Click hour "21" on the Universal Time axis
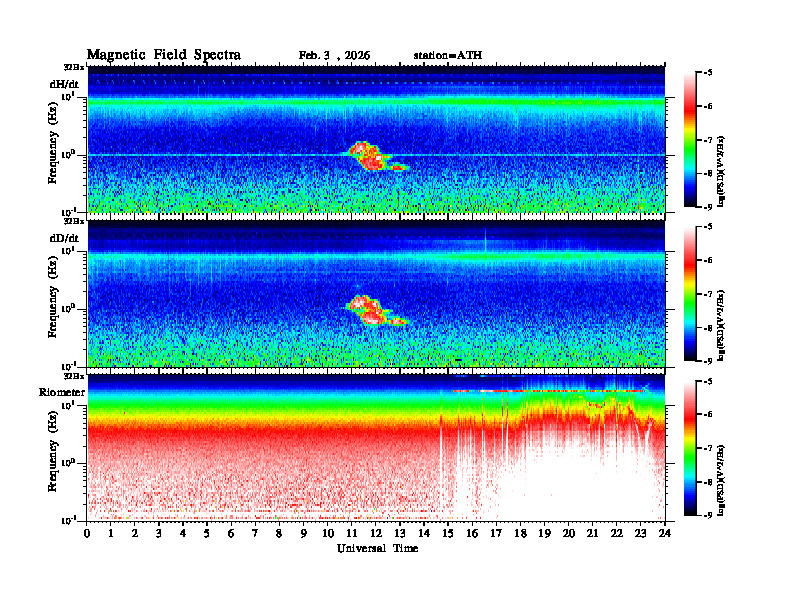The width and height of the screenshot is (792, 612). pos(592,534)
